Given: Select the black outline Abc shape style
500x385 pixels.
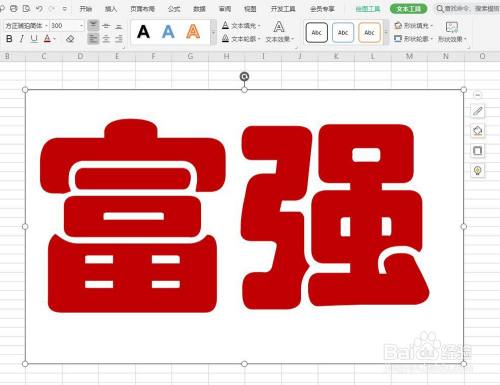Looking at the screenshot, I should coord(316,33).
